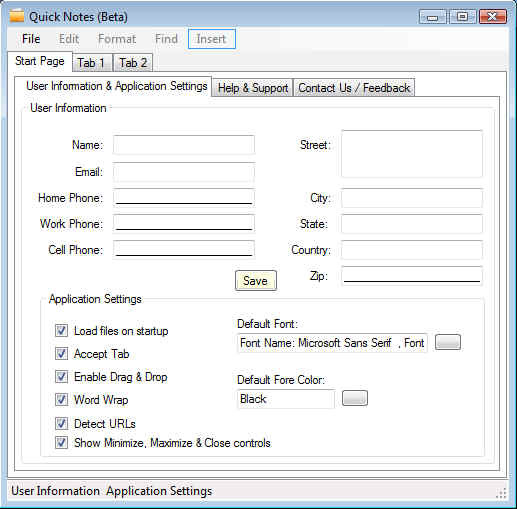517x509 pixels.
Task: Toggle the Accept Tab checkbox
Action: [x=61, y=354]
